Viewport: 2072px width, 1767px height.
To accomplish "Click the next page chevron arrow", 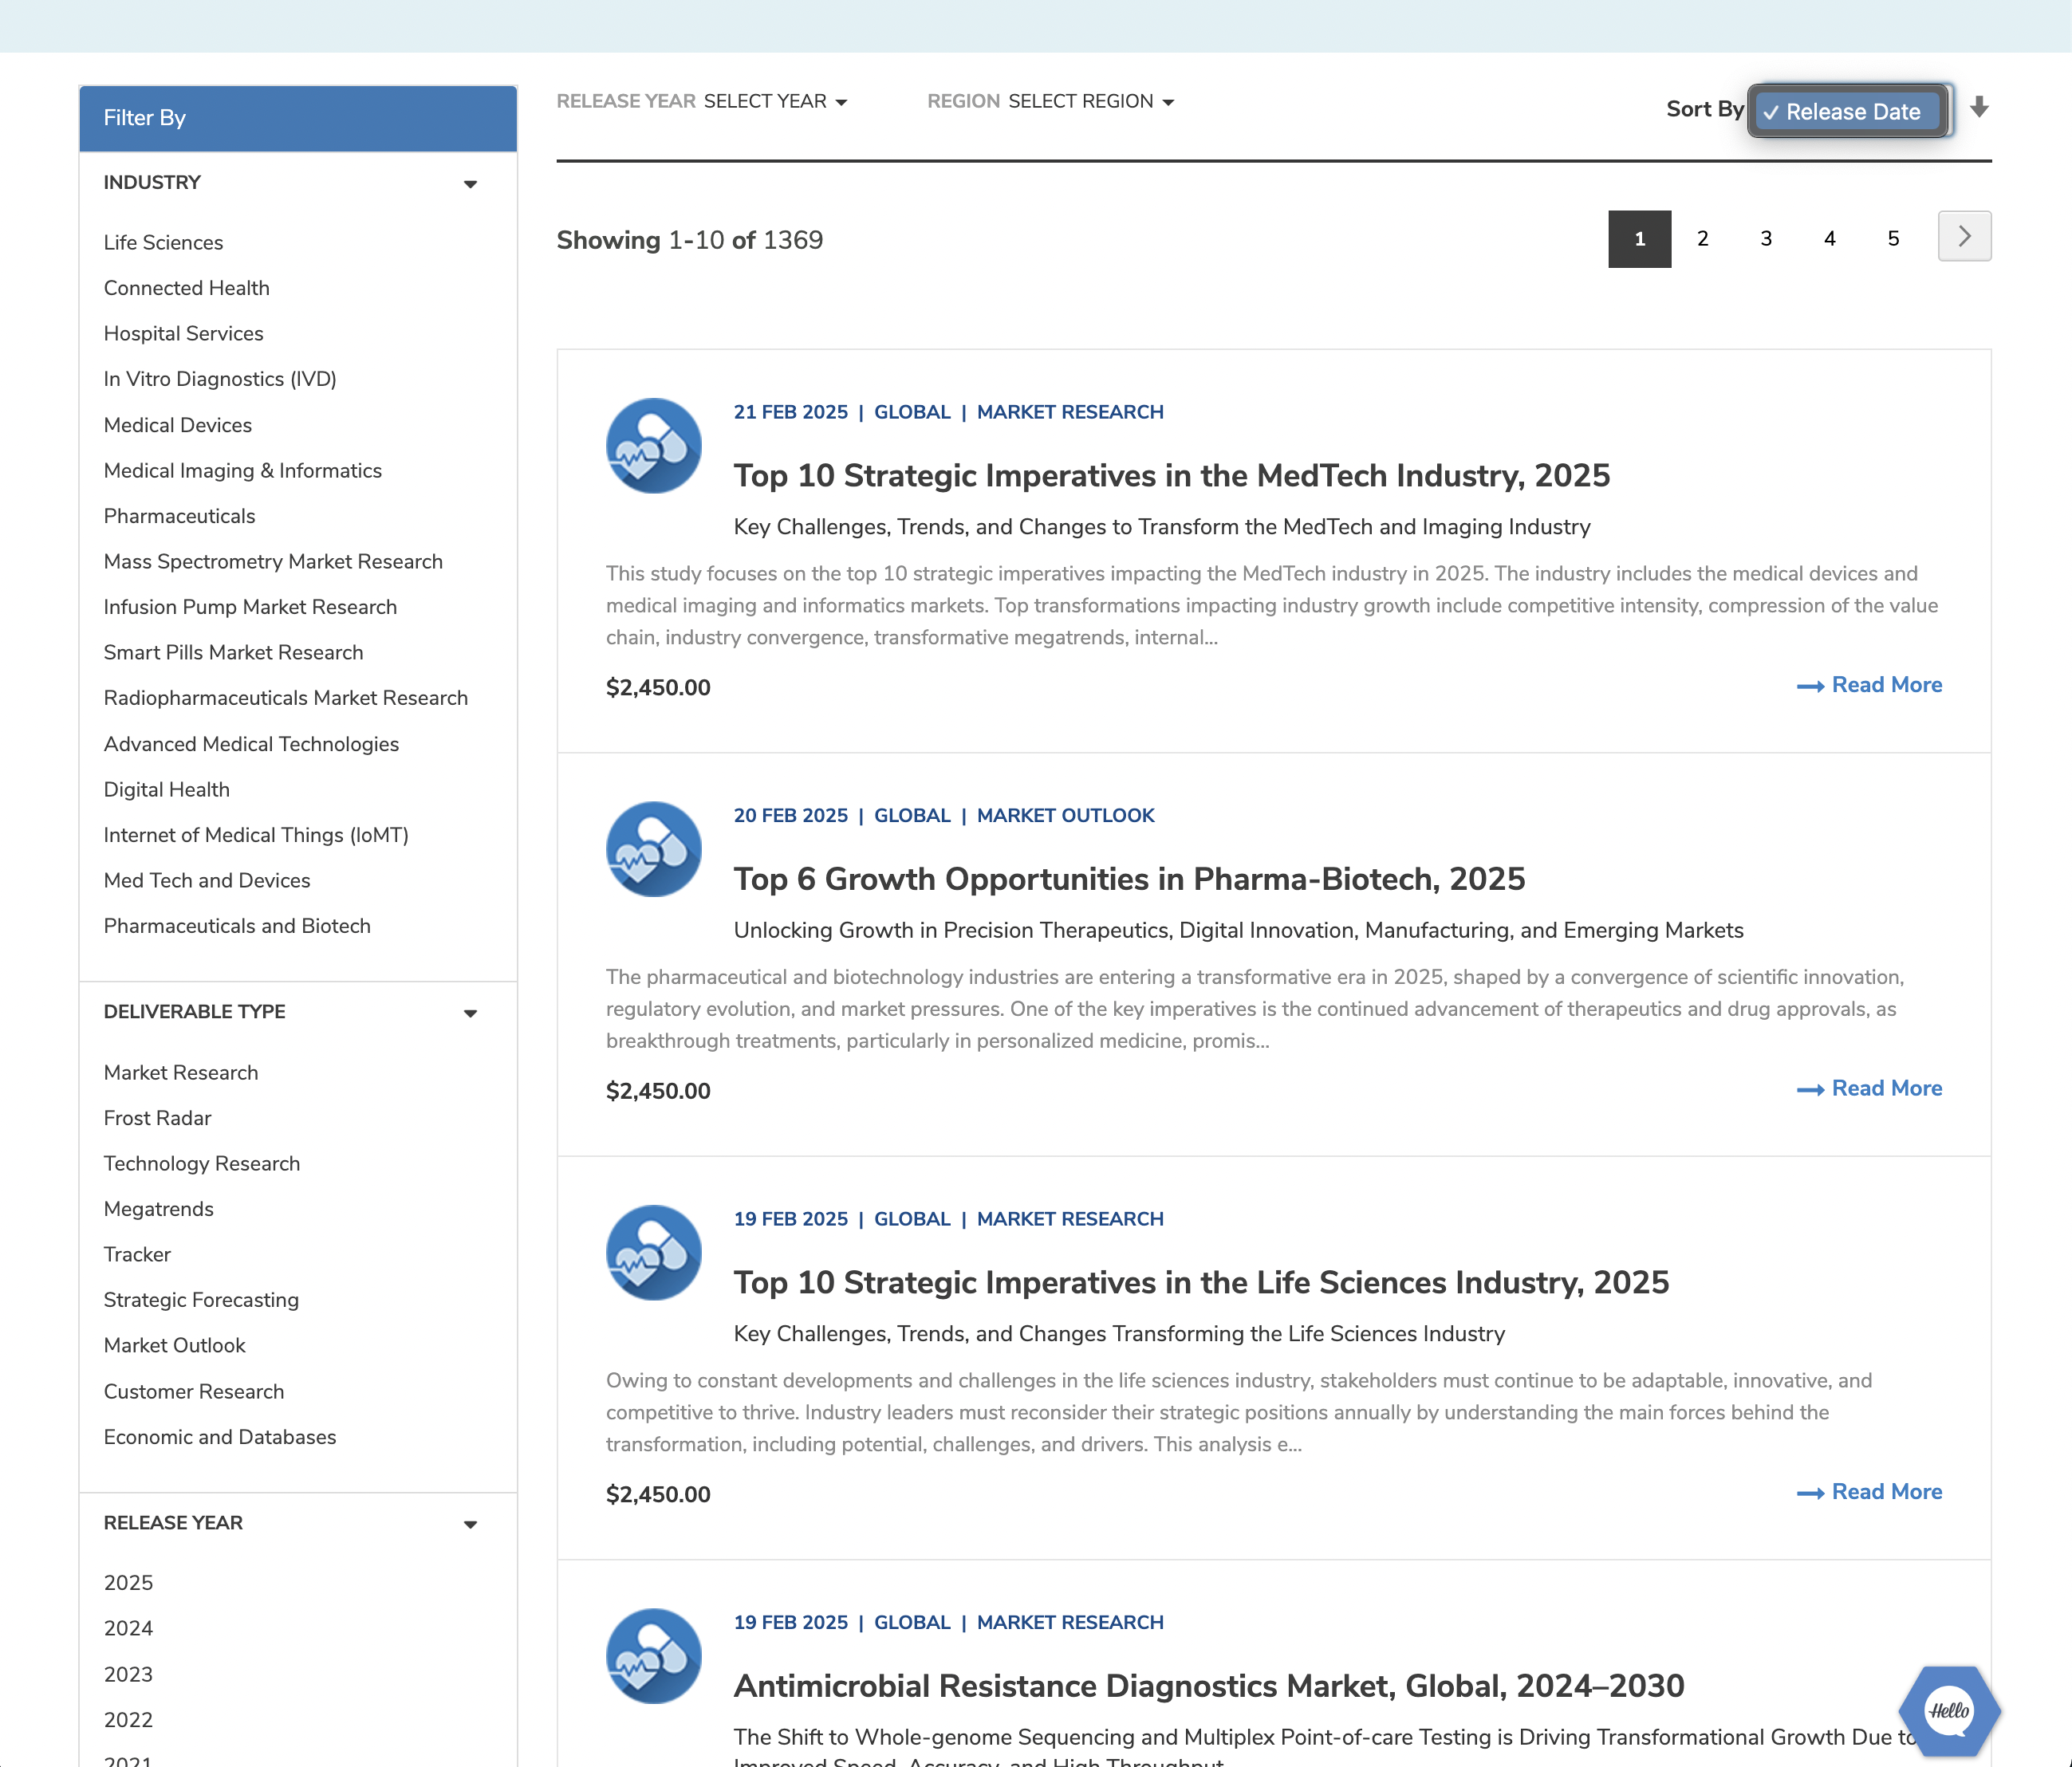I will pyautogui.click(x=1963, y=237).
